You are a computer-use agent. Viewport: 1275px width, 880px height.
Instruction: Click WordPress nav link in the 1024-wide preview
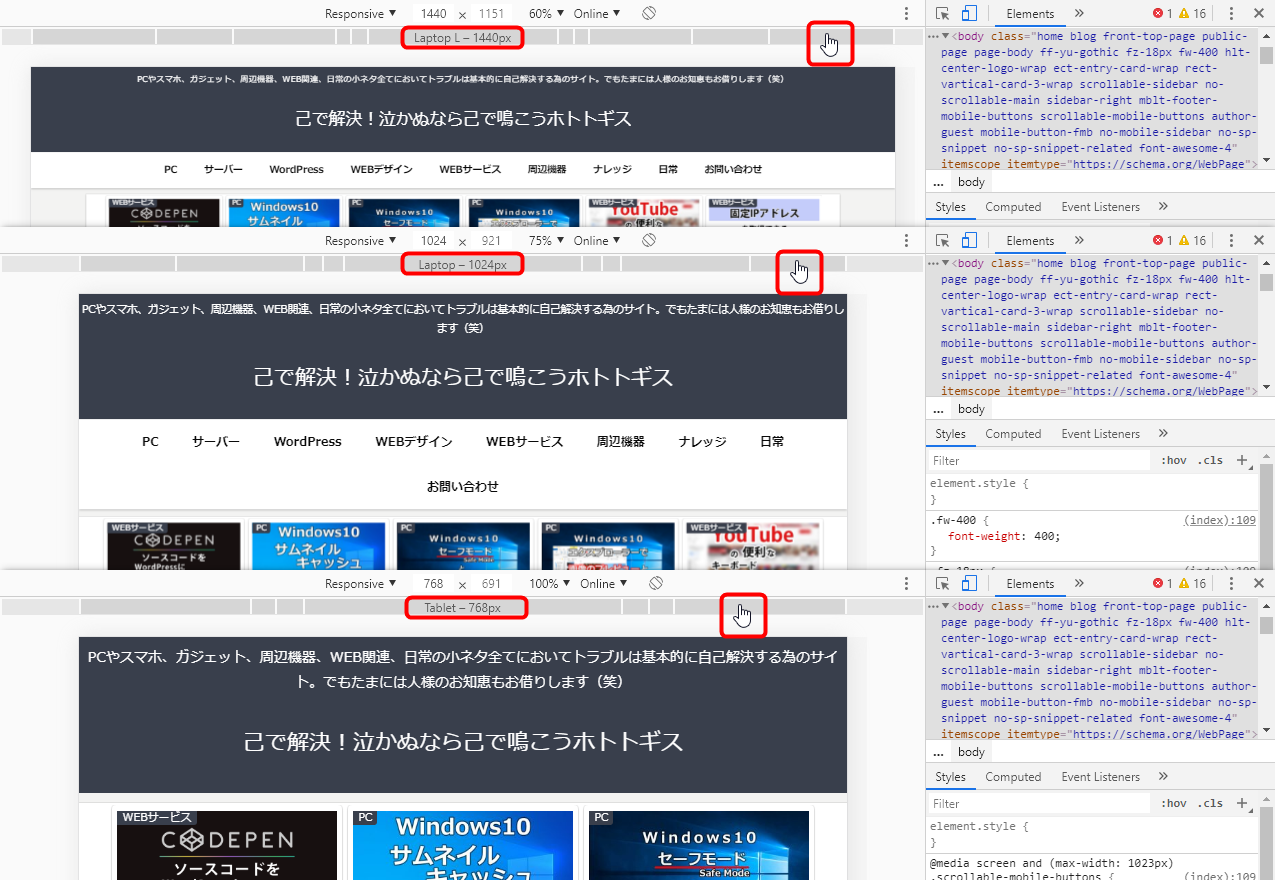click(308, 441)
